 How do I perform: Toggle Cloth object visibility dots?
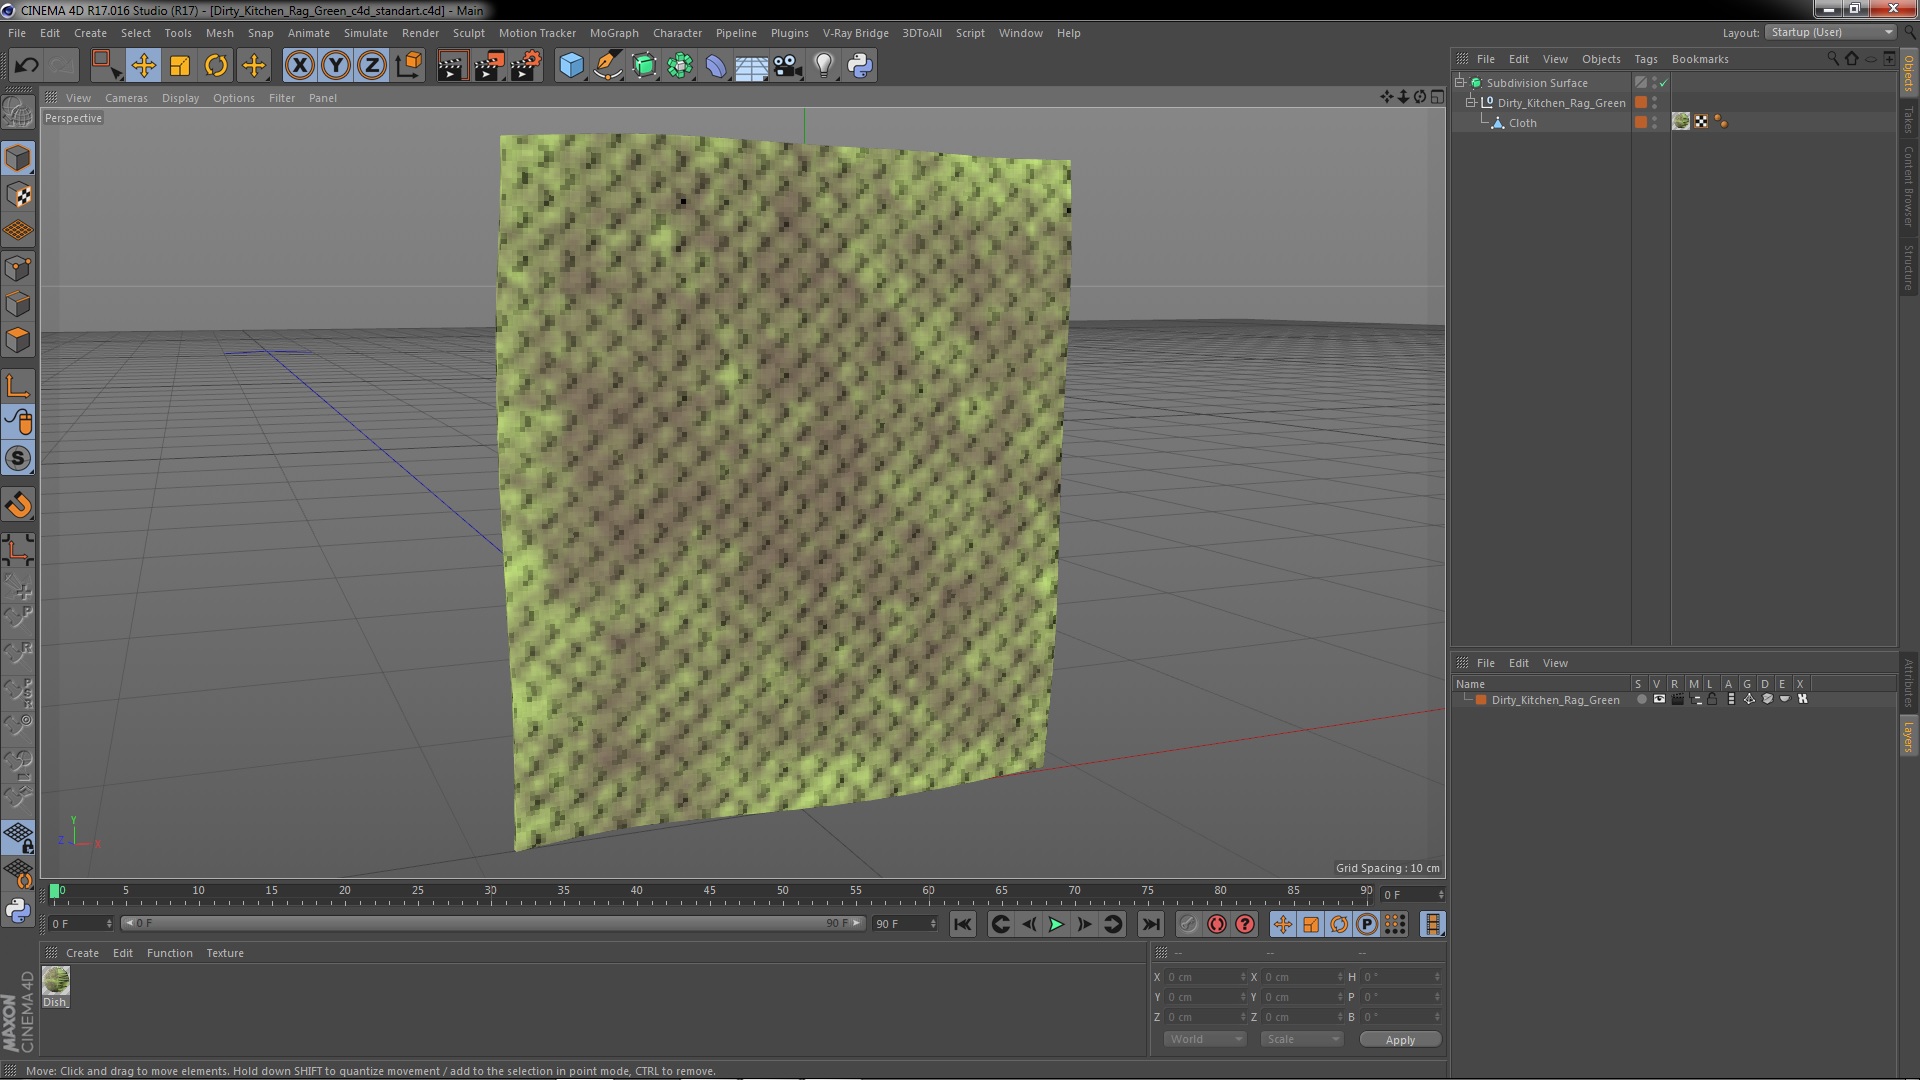coord(1655,122)
